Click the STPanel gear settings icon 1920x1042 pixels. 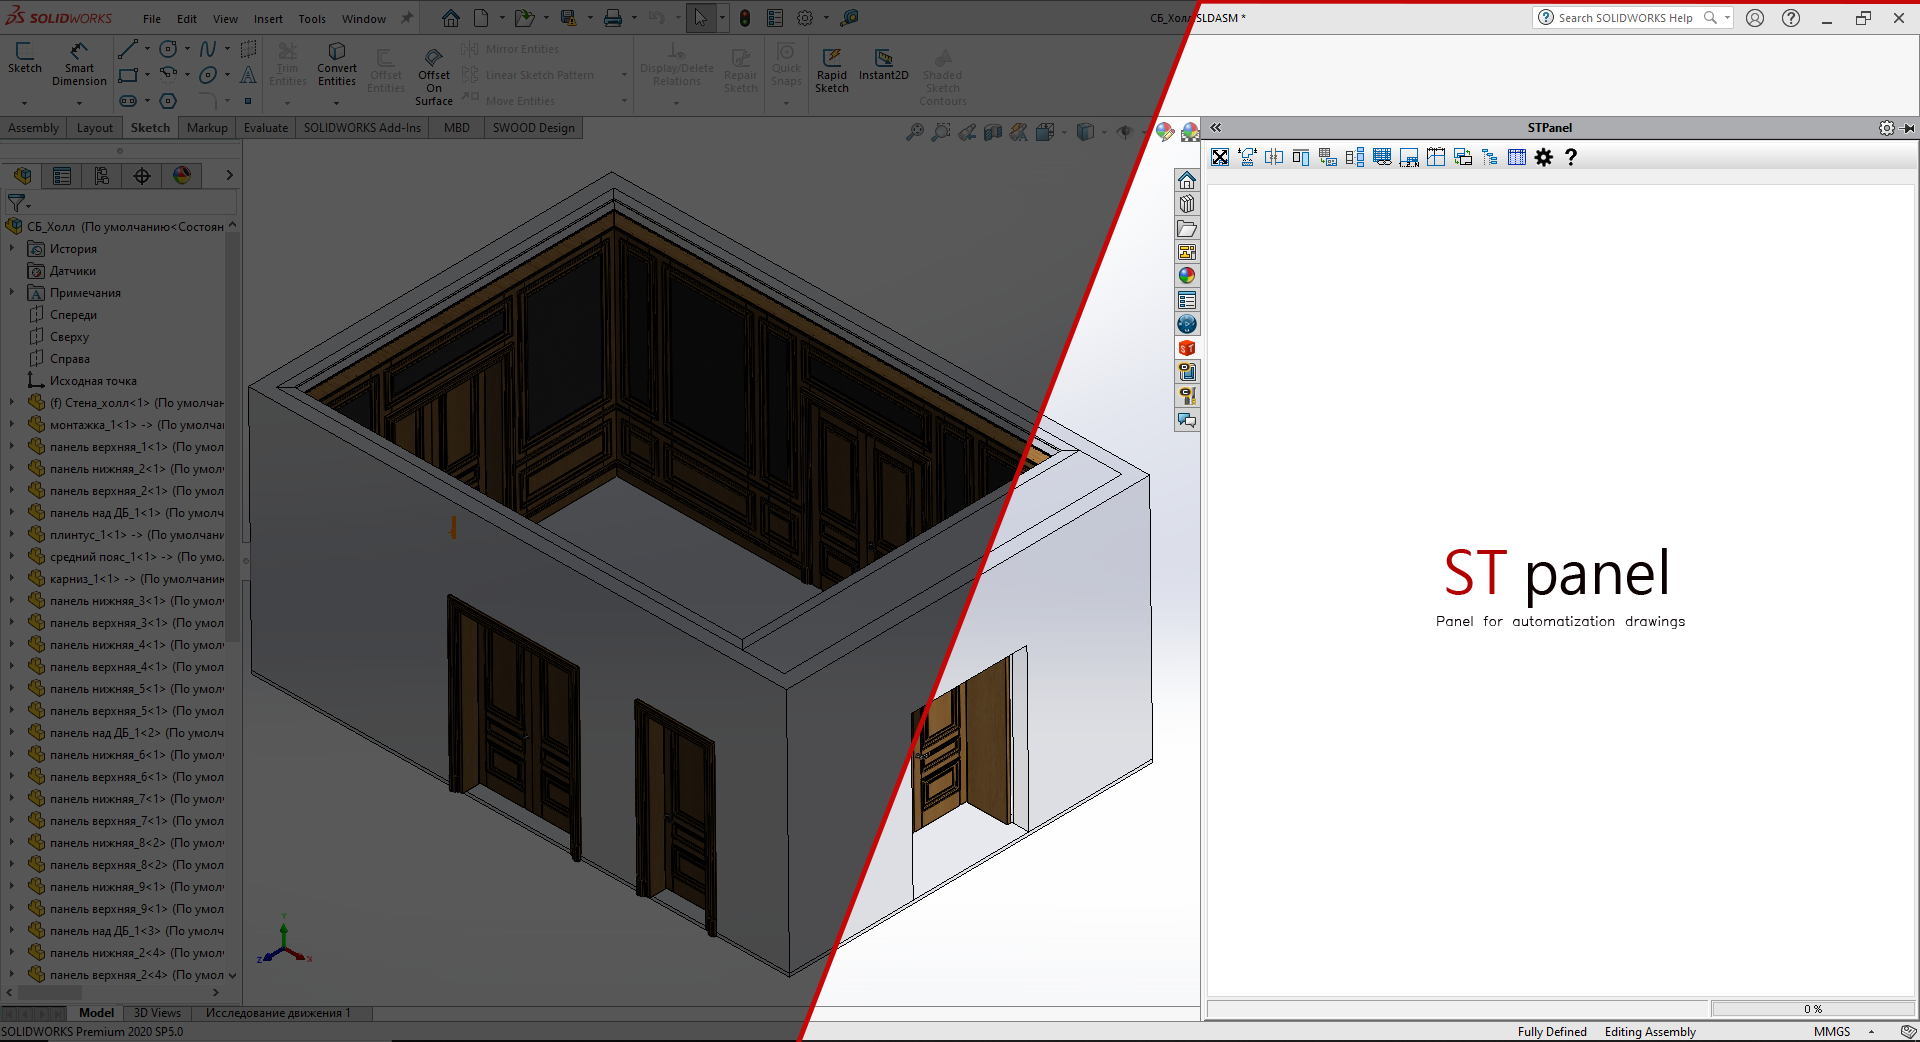click(x=1544, y=157)
